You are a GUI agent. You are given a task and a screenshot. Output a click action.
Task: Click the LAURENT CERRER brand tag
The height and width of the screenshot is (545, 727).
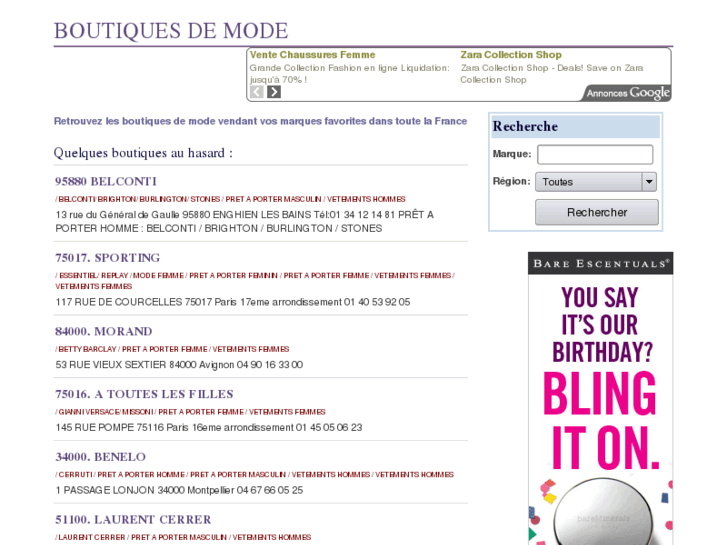tap(91, 537)
